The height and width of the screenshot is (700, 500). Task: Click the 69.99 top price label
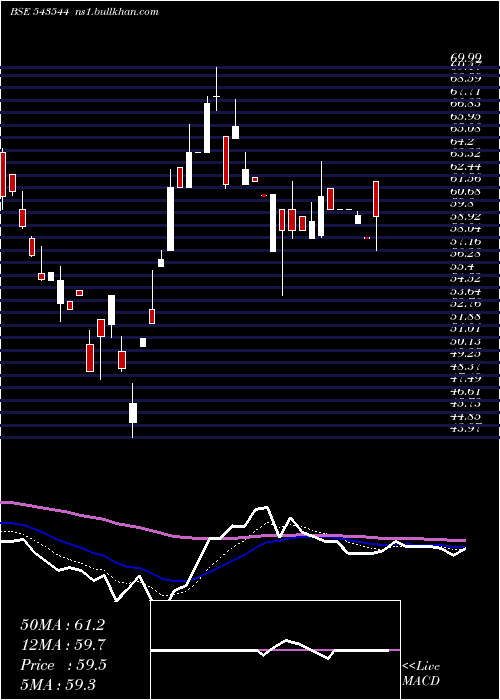click(466, 58)
